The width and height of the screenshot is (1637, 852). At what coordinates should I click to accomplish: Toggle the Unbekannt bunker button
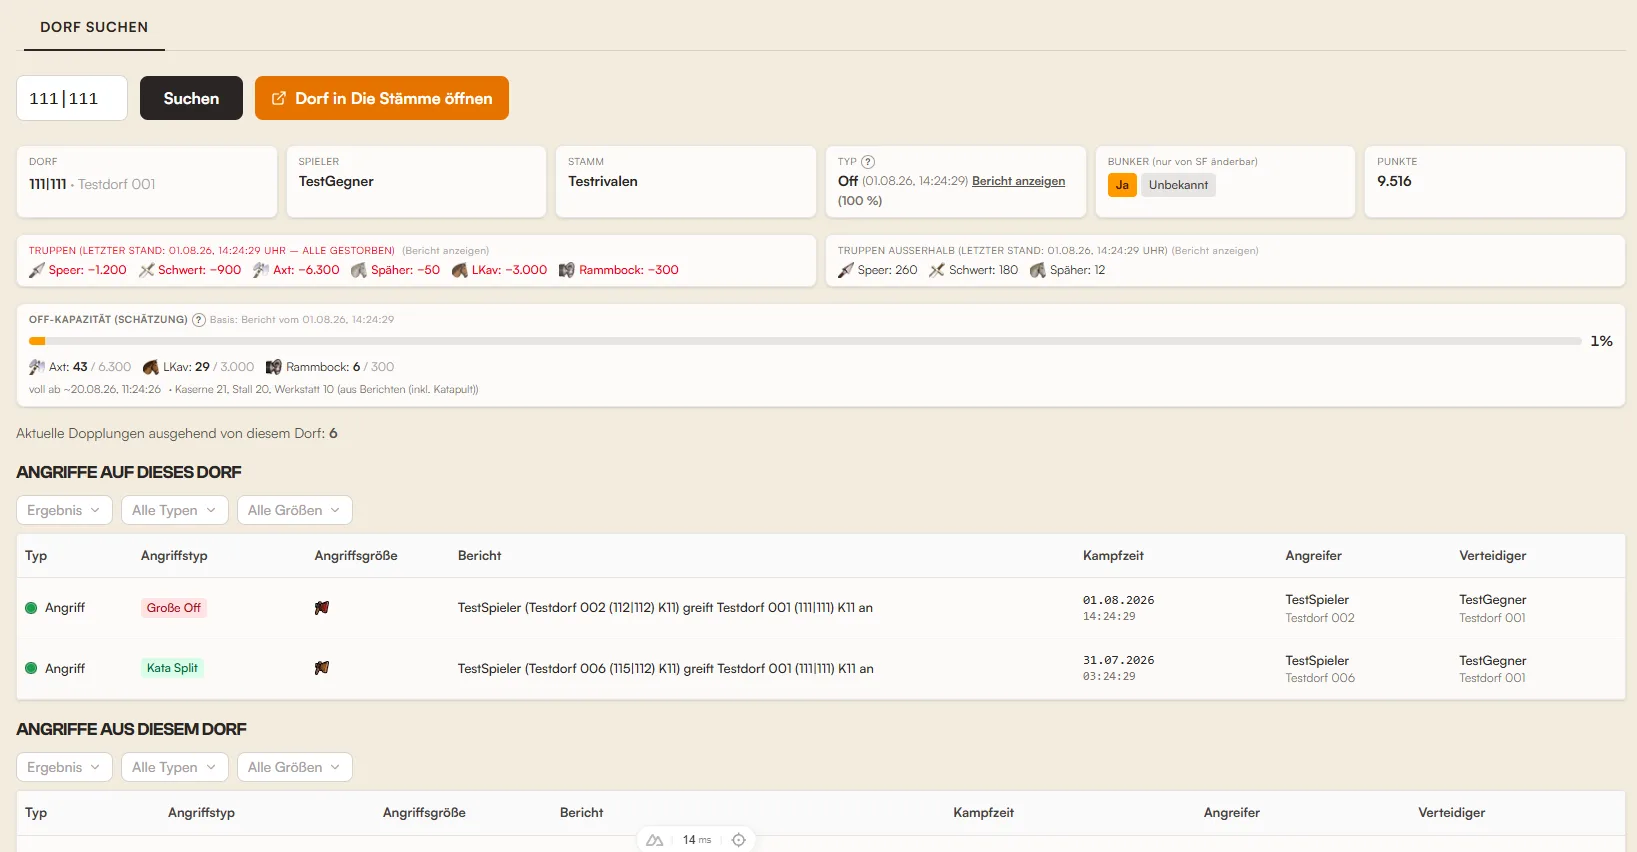1178,185
